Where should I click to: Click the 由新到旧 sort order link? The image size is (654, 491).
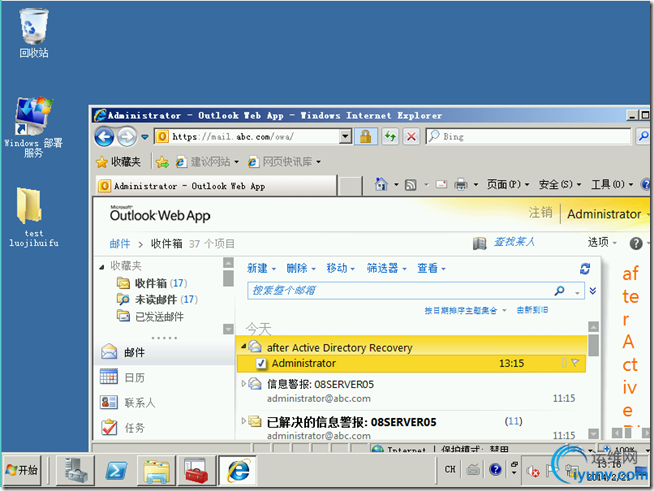point(532,310)
